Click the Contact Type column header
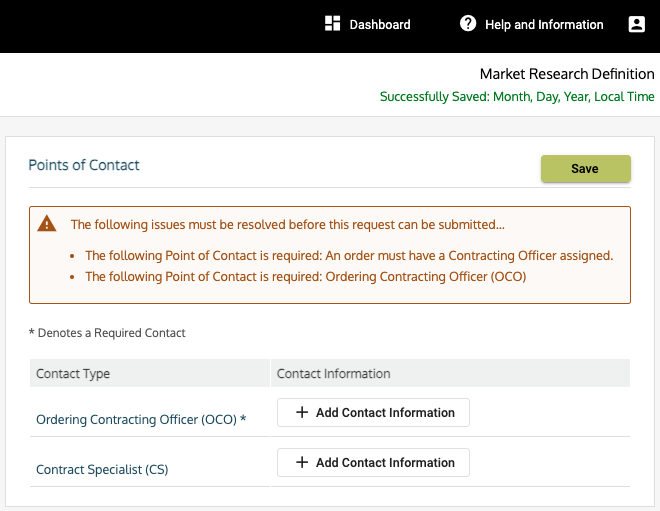The height and width of the screenshot is (511, 660). (x=73, y=374)
